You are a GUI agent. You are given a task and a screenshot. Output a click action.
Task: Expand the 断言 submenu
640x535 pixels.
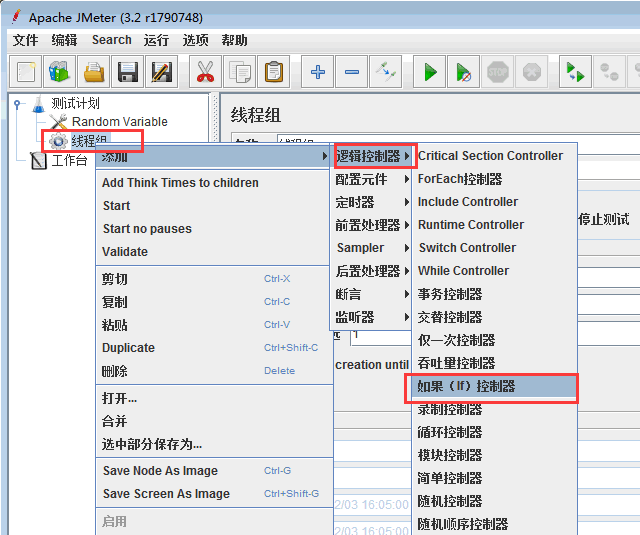tap(371, 294)
